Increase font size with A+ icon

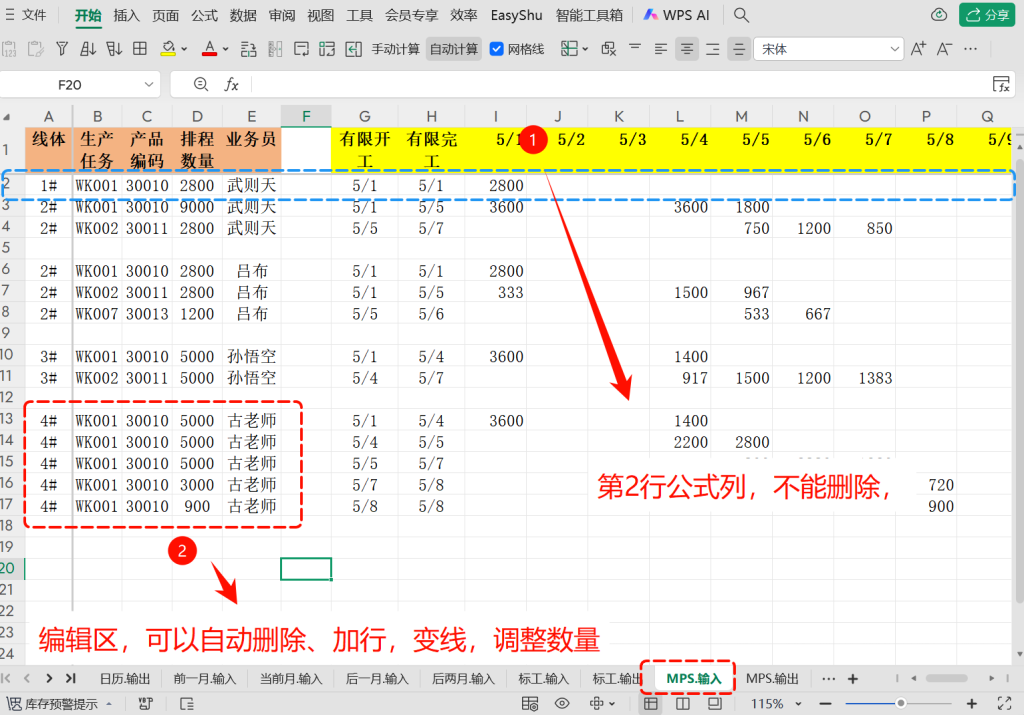[x=918, y=49]
